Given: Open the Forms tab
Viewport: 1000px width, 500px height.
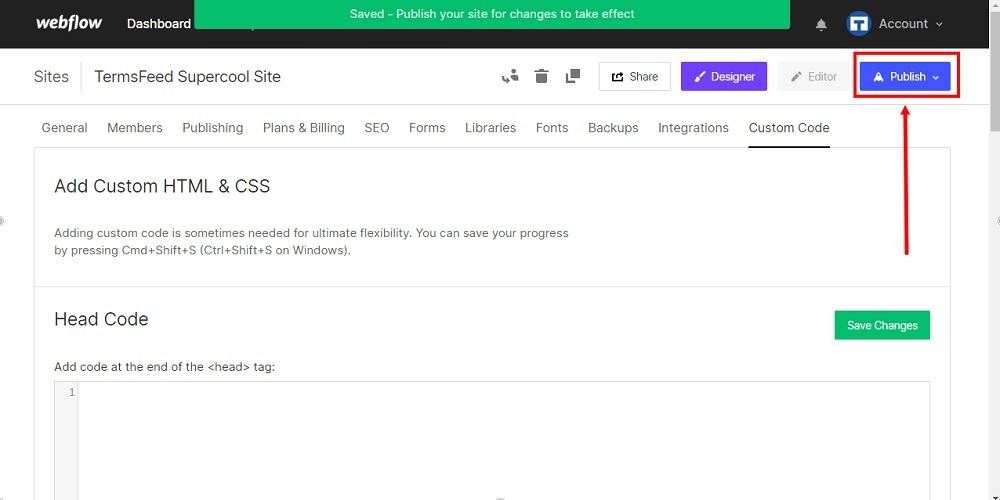Looking at the screenshot, I should pyautogui.click(x=427, y=128).
